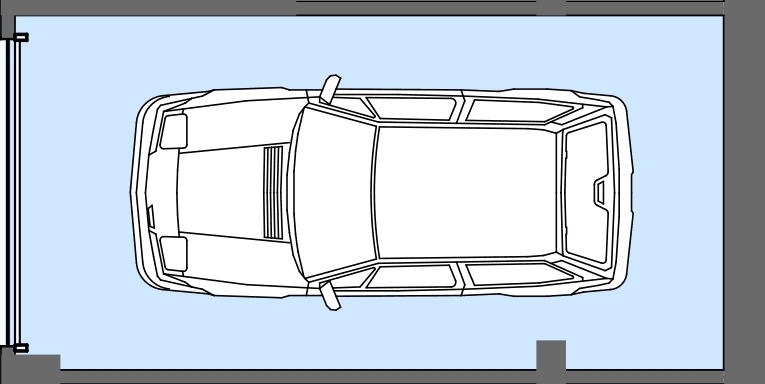Viewport: 765px width, 384px height.
Task: Select the car's hood vent grille
Action: pyautogui.click(x=273, y=193)
